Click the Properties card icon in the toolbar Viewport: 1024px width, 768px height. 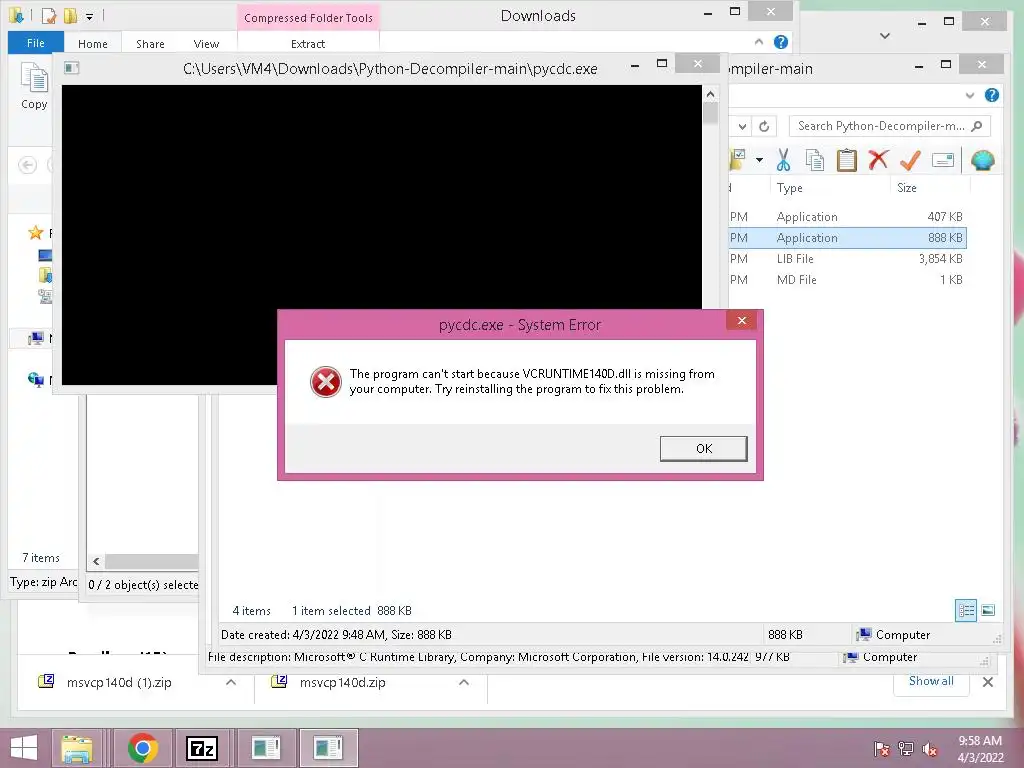[942, 159]
